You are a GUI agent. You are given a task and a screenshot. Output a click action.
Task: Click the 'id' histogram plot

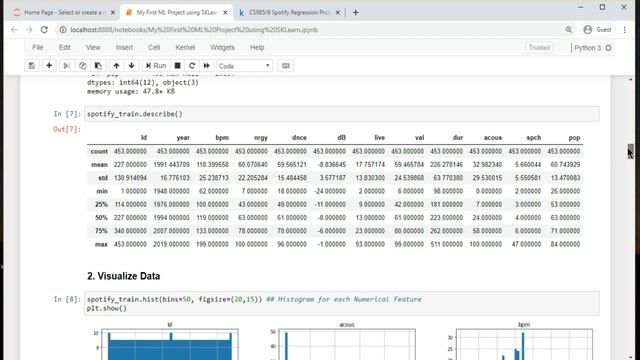click(x=170, y=345)
